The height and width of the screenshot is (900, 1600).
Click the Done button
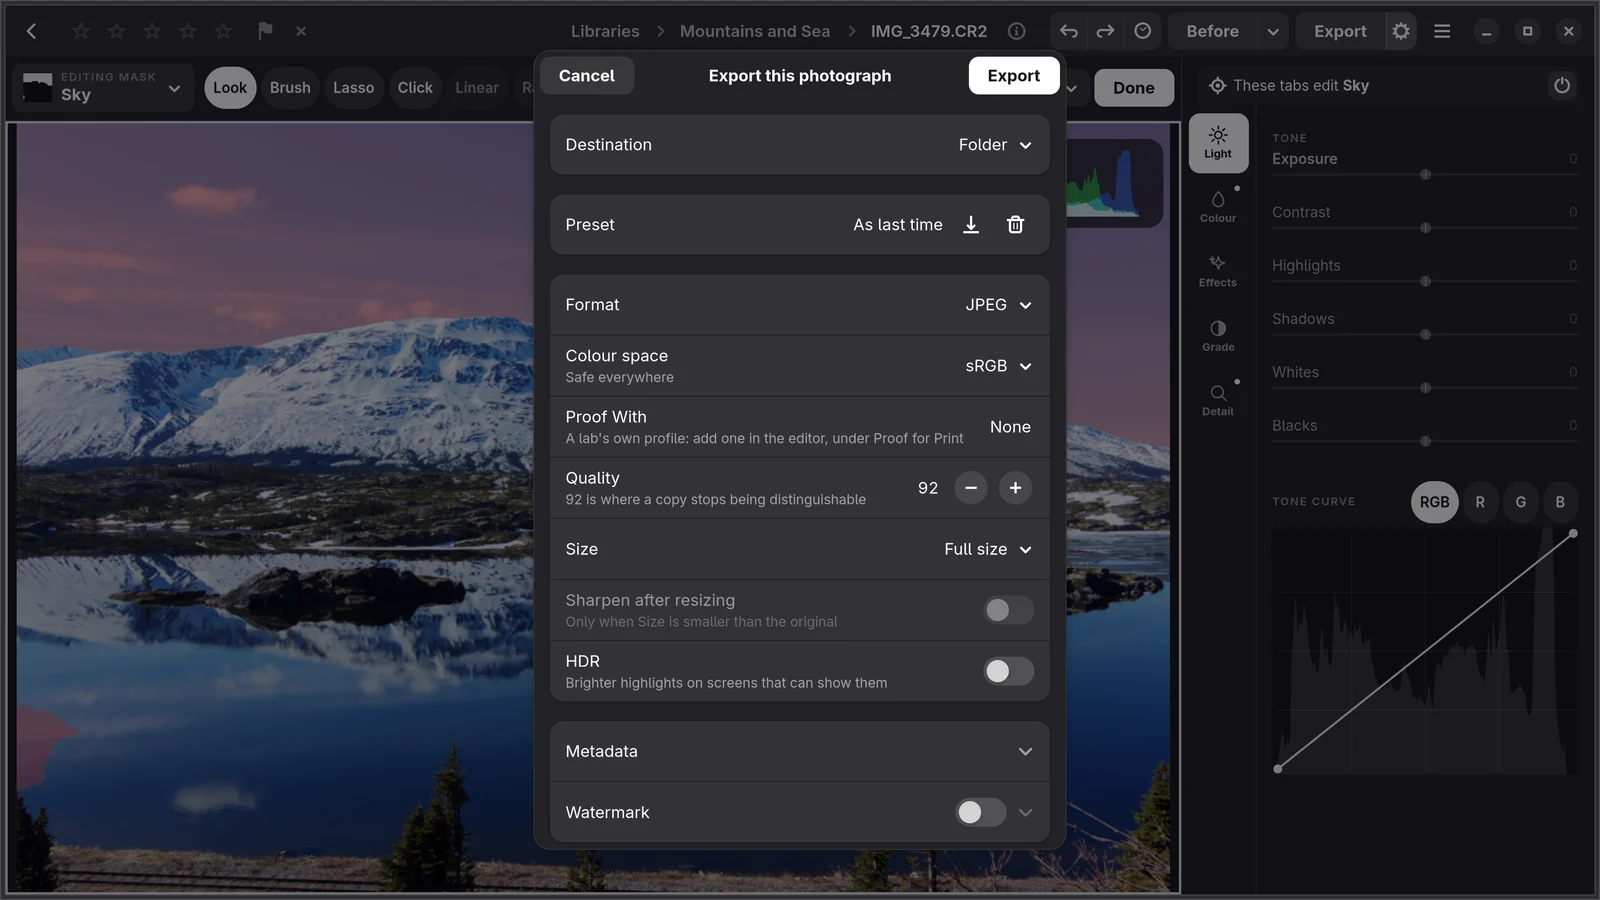(1134, 88)
